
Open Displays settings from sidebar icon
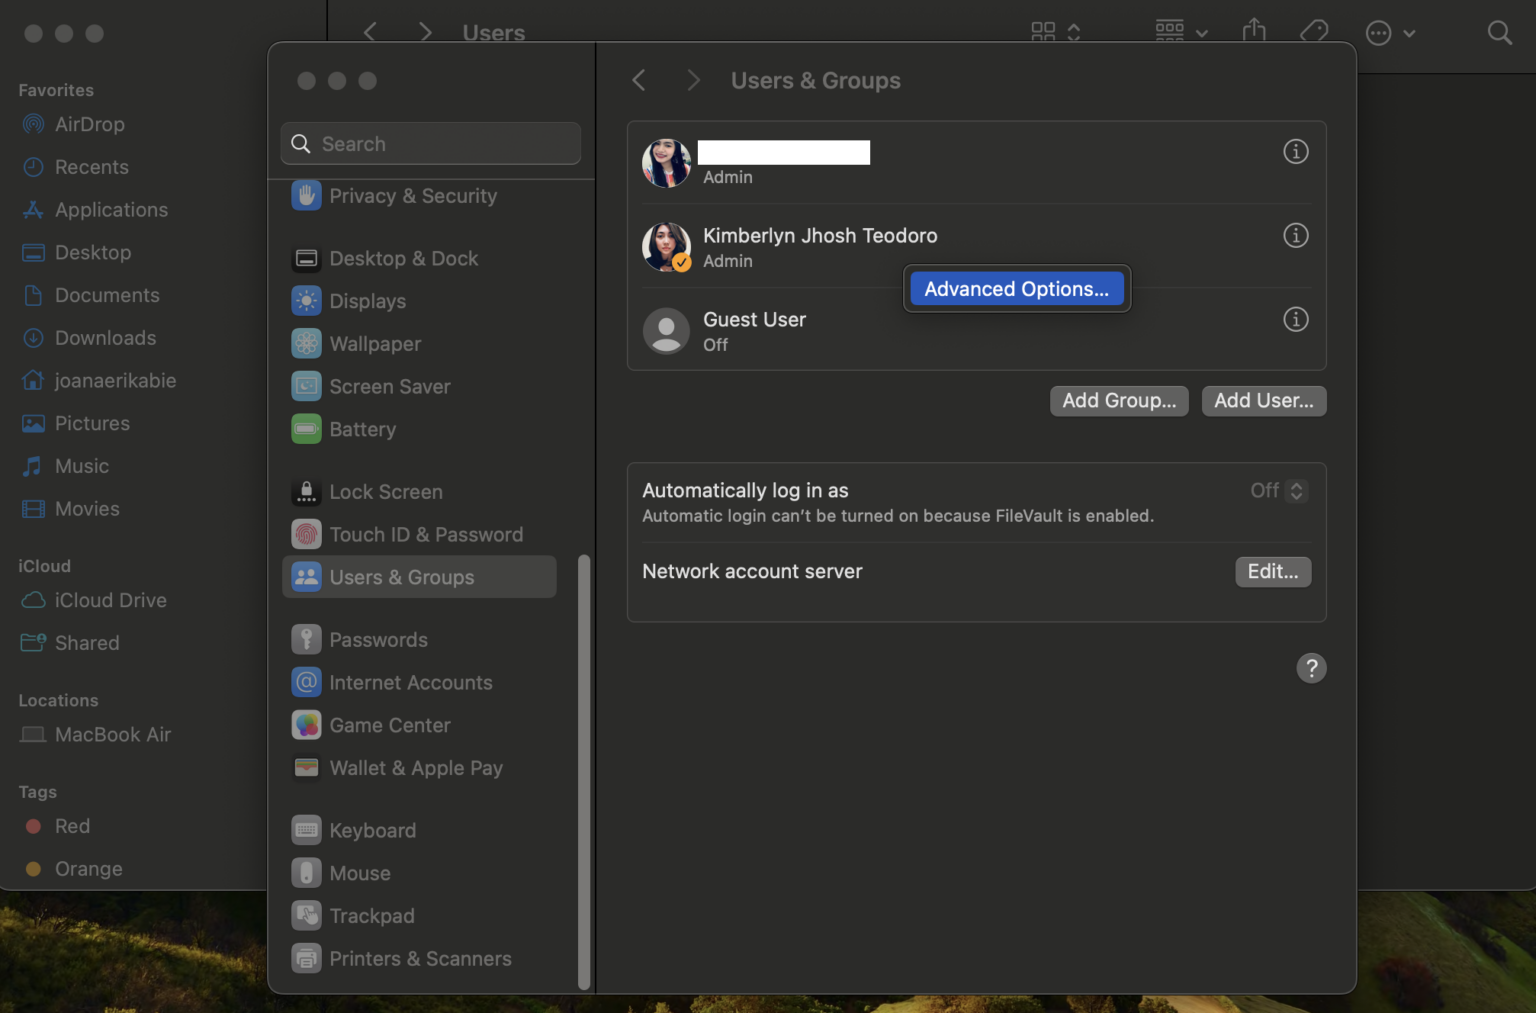(x=306, y=301)
